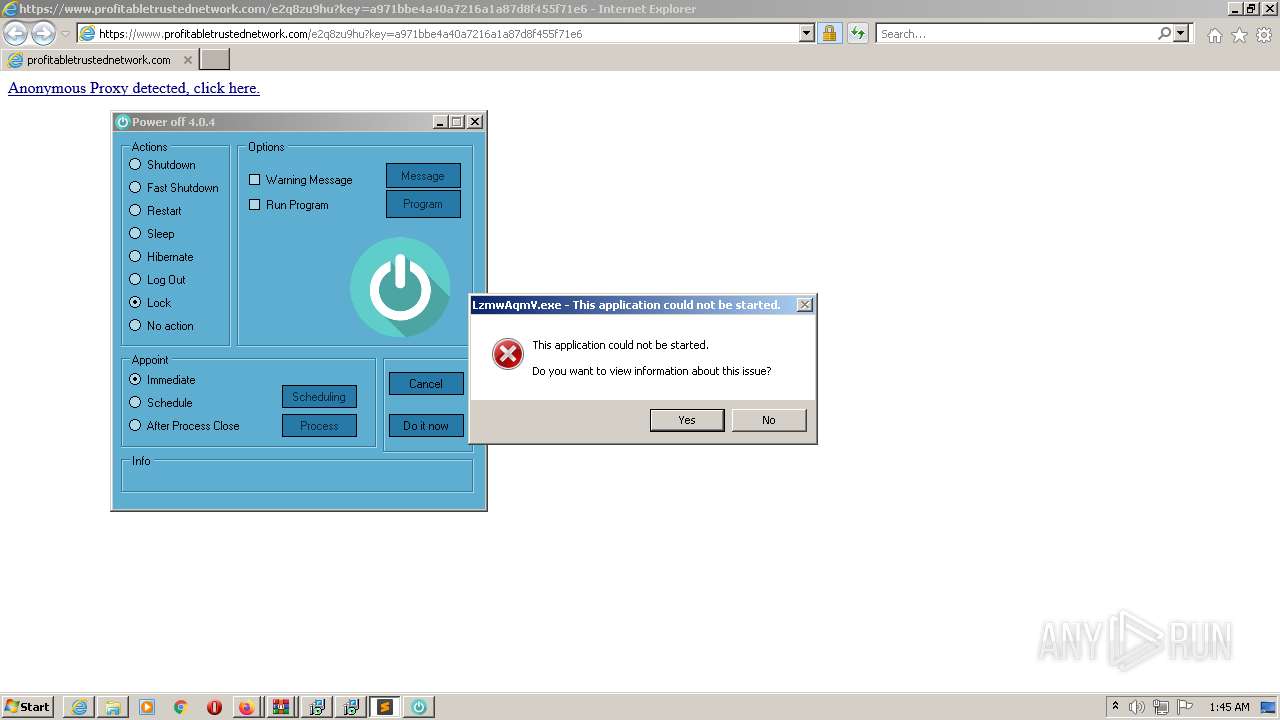Image resolution: width=1280 pixels, height=720 pixels.
Task: Open the network status tray icon
Action: (x=1161, y=707)
